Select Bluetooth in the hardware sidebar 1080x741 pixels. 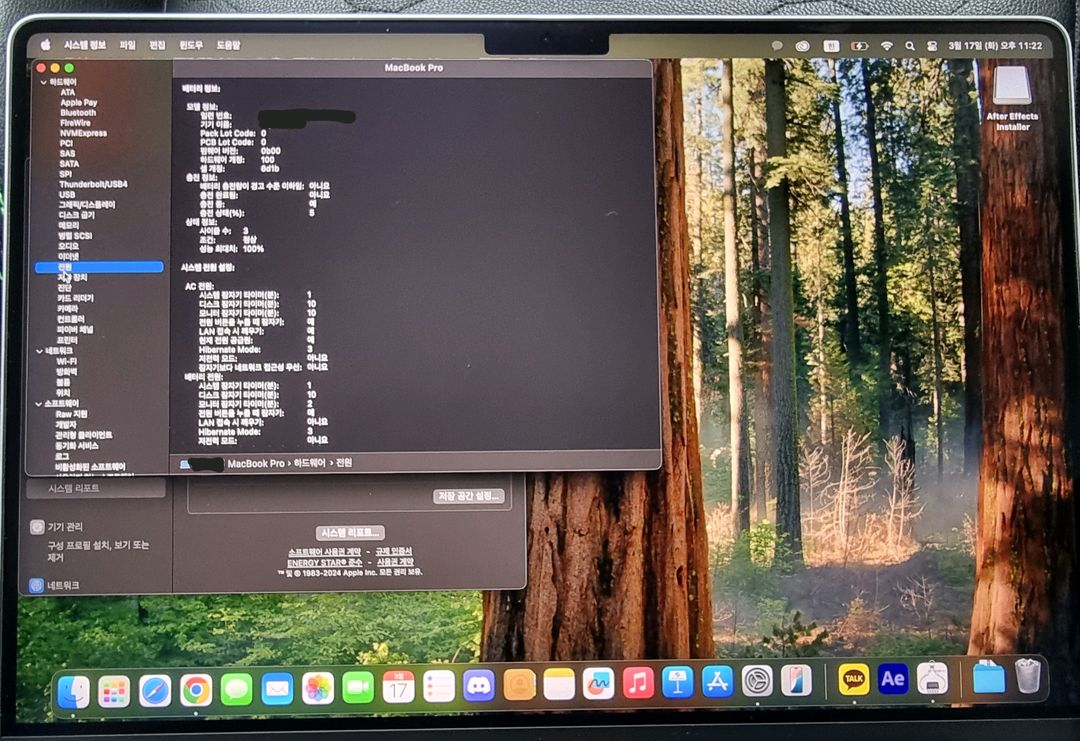click(78, 112)
